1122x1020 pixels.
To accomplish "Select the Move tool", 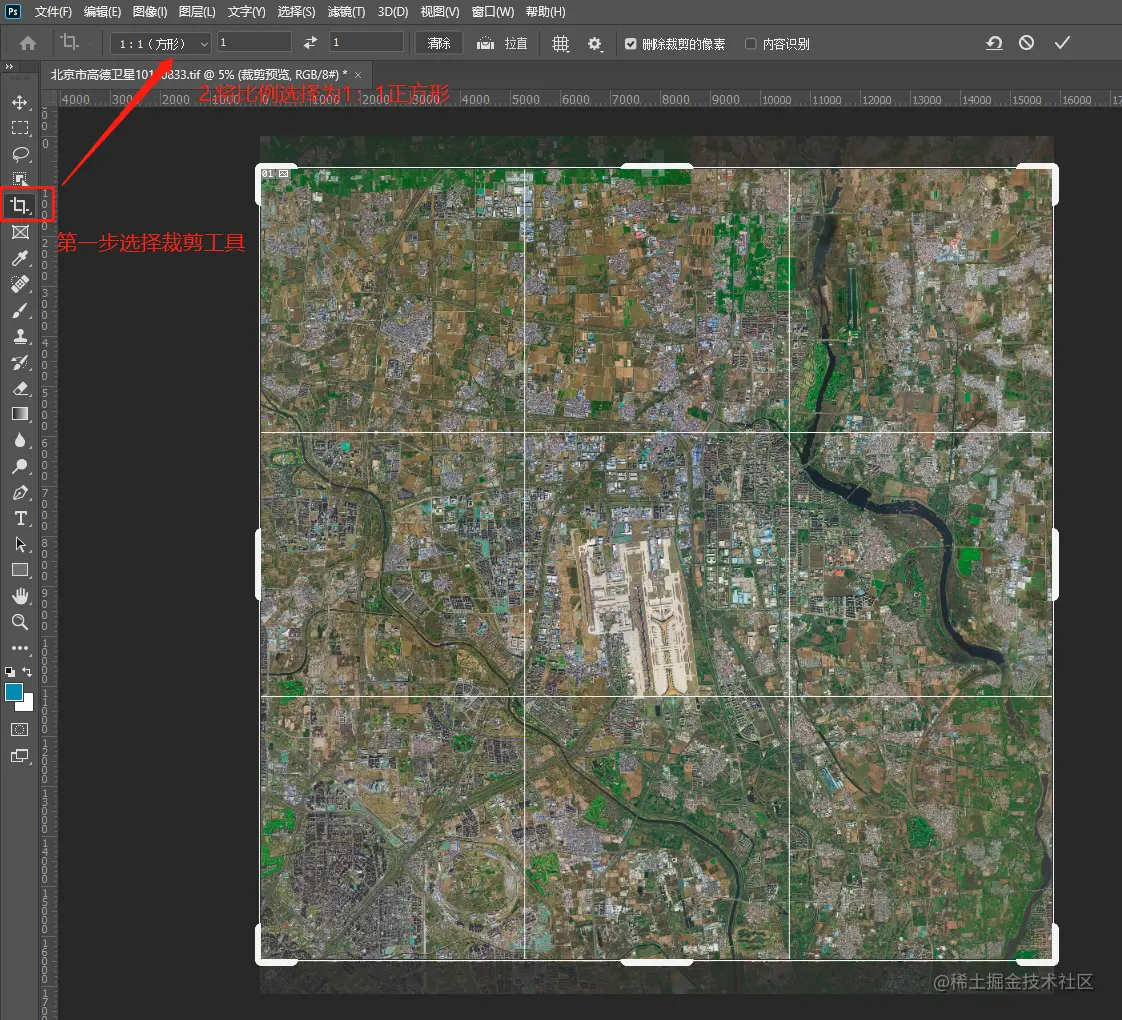I will coord(20,102).
